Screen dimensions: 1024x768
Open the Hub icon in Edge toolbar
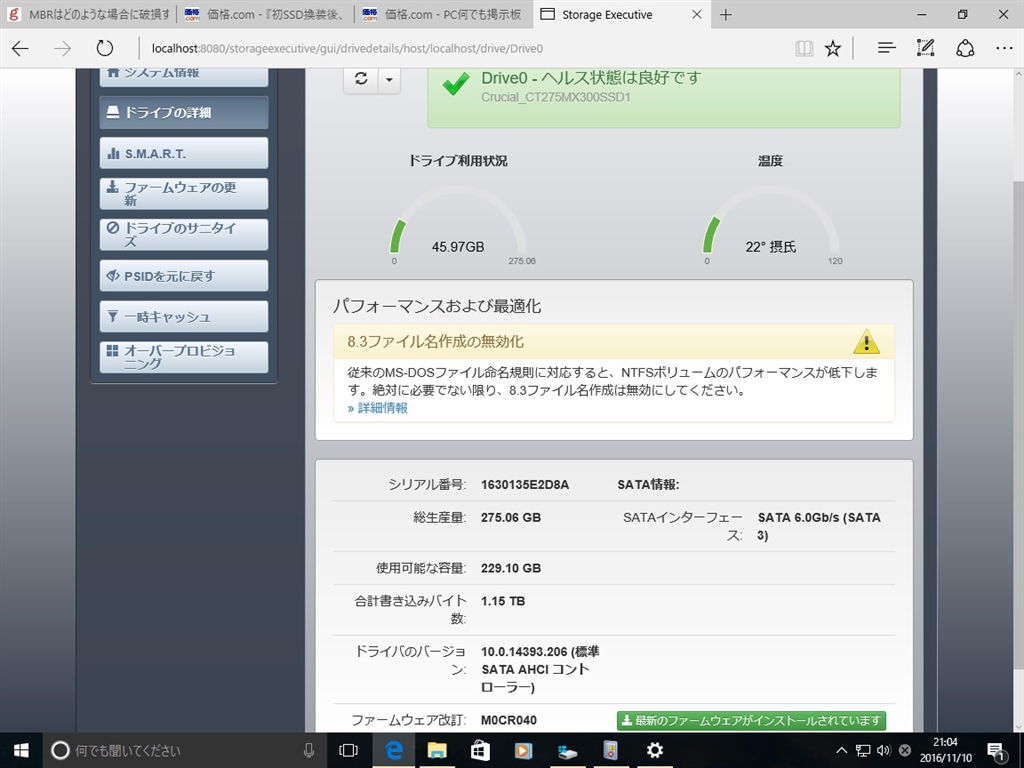click(x=886, y=48)
